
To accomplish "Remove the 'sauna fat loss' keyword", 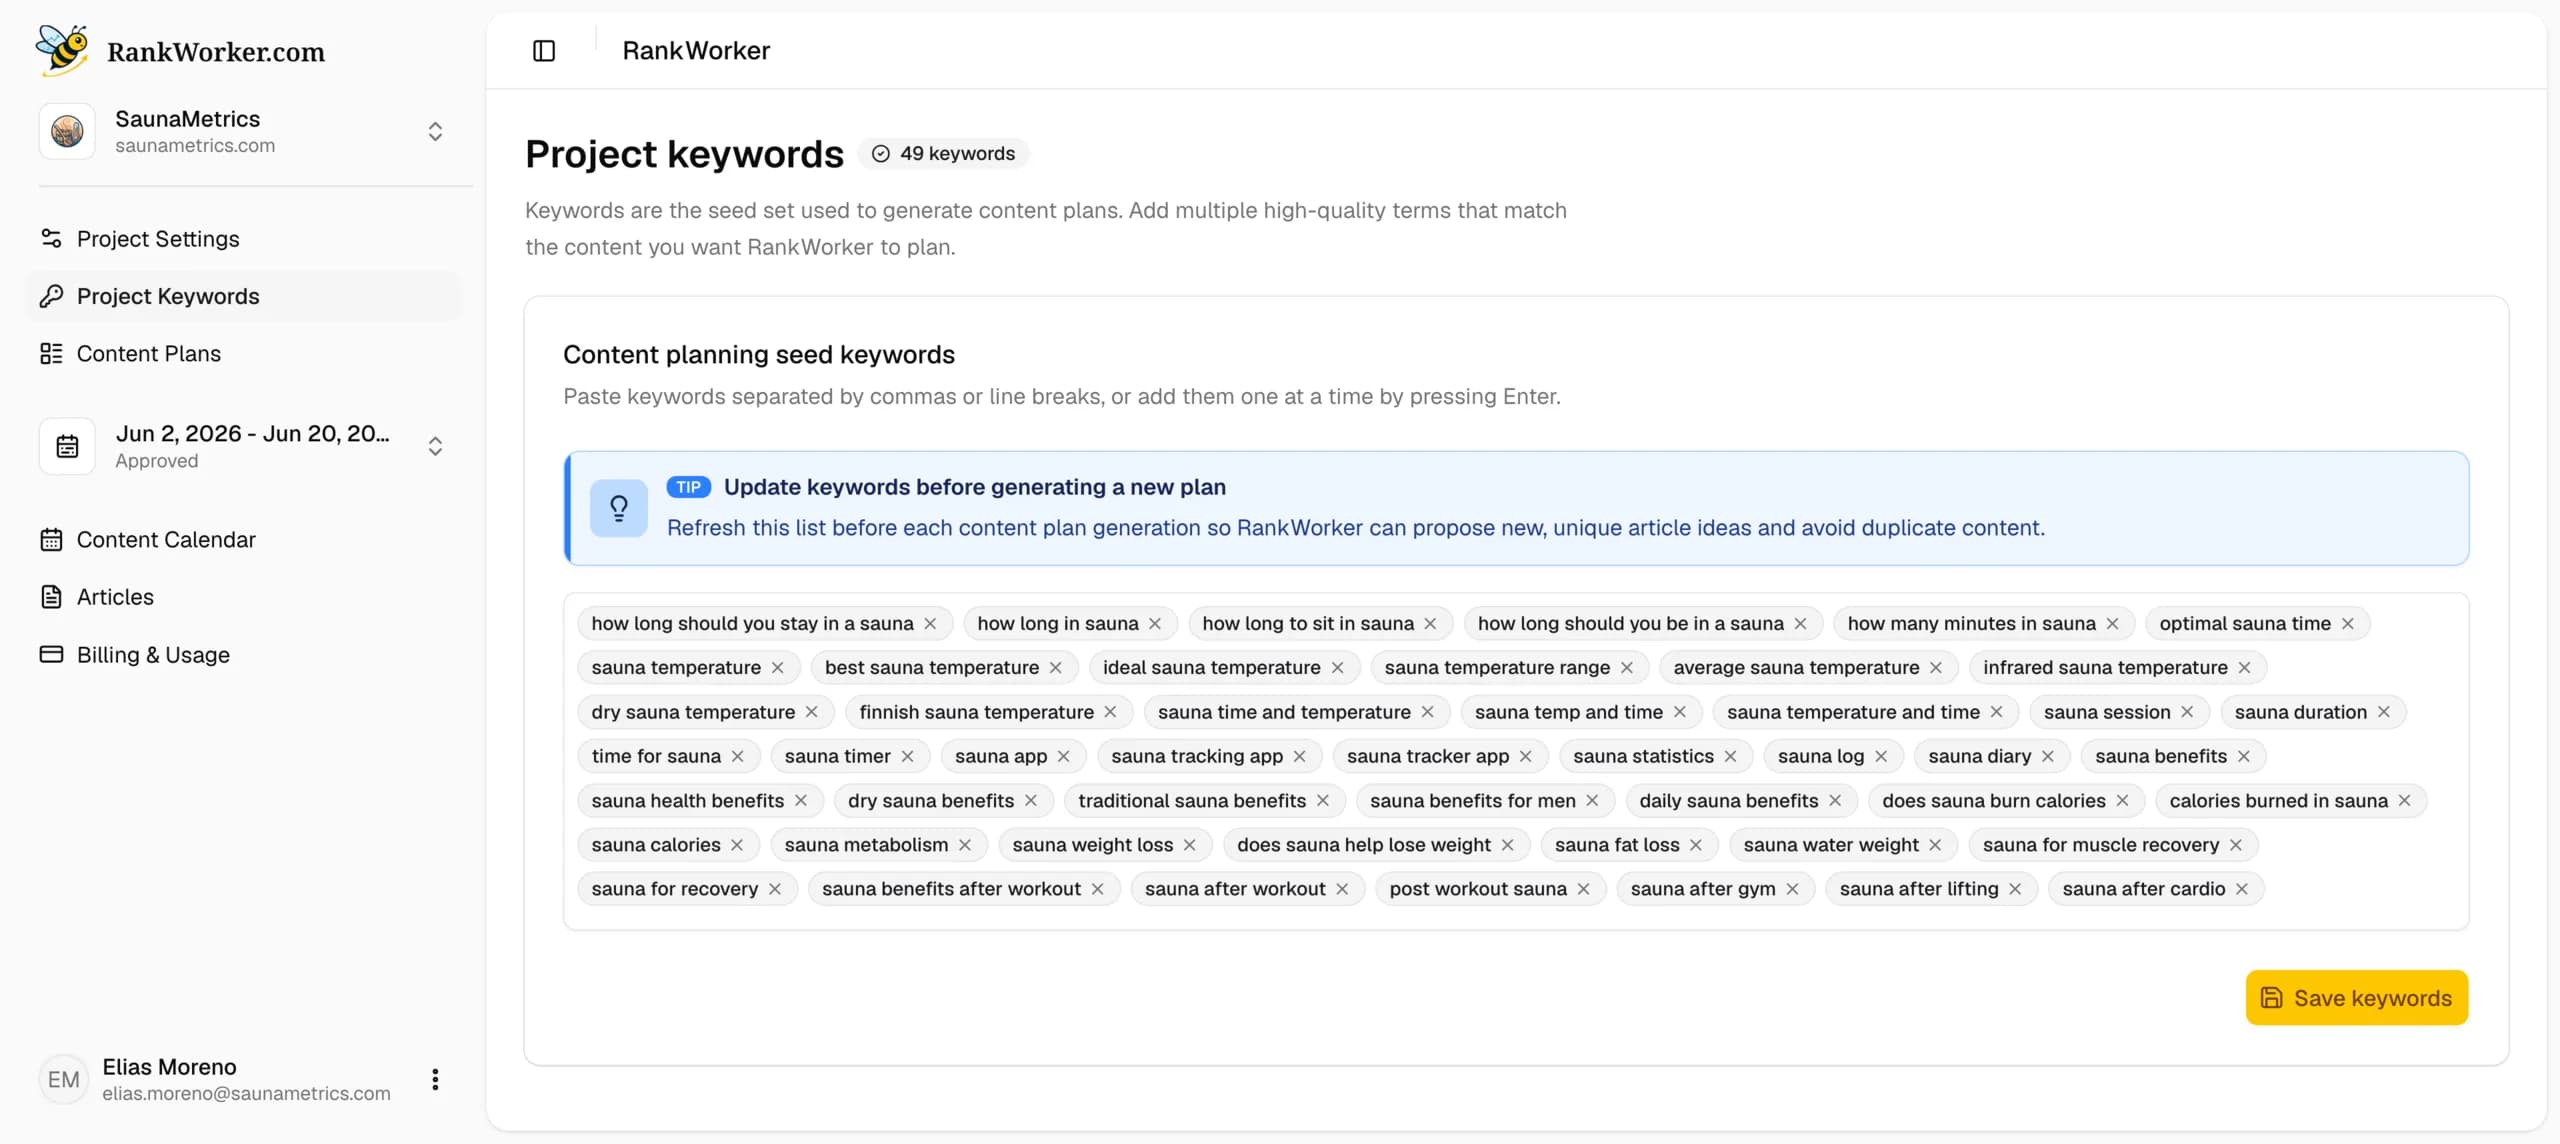I will tap(1696, 845).
